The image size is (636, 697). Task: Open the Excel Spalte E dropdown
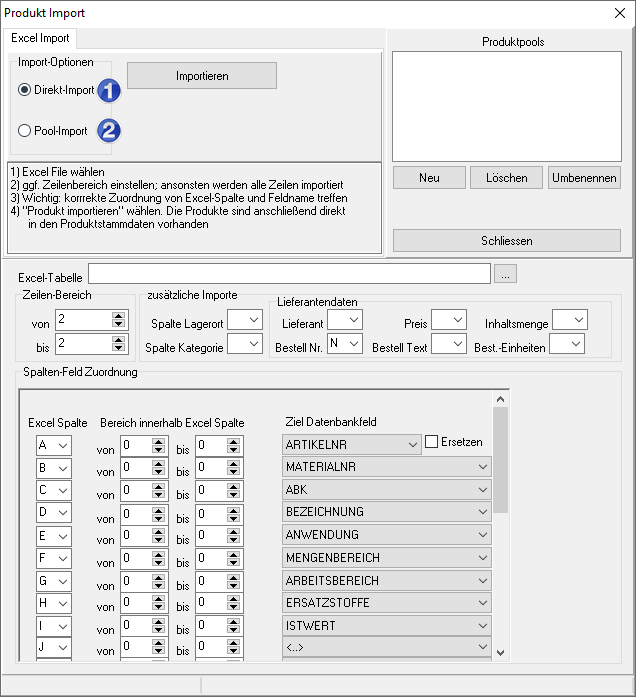[54, 536]
